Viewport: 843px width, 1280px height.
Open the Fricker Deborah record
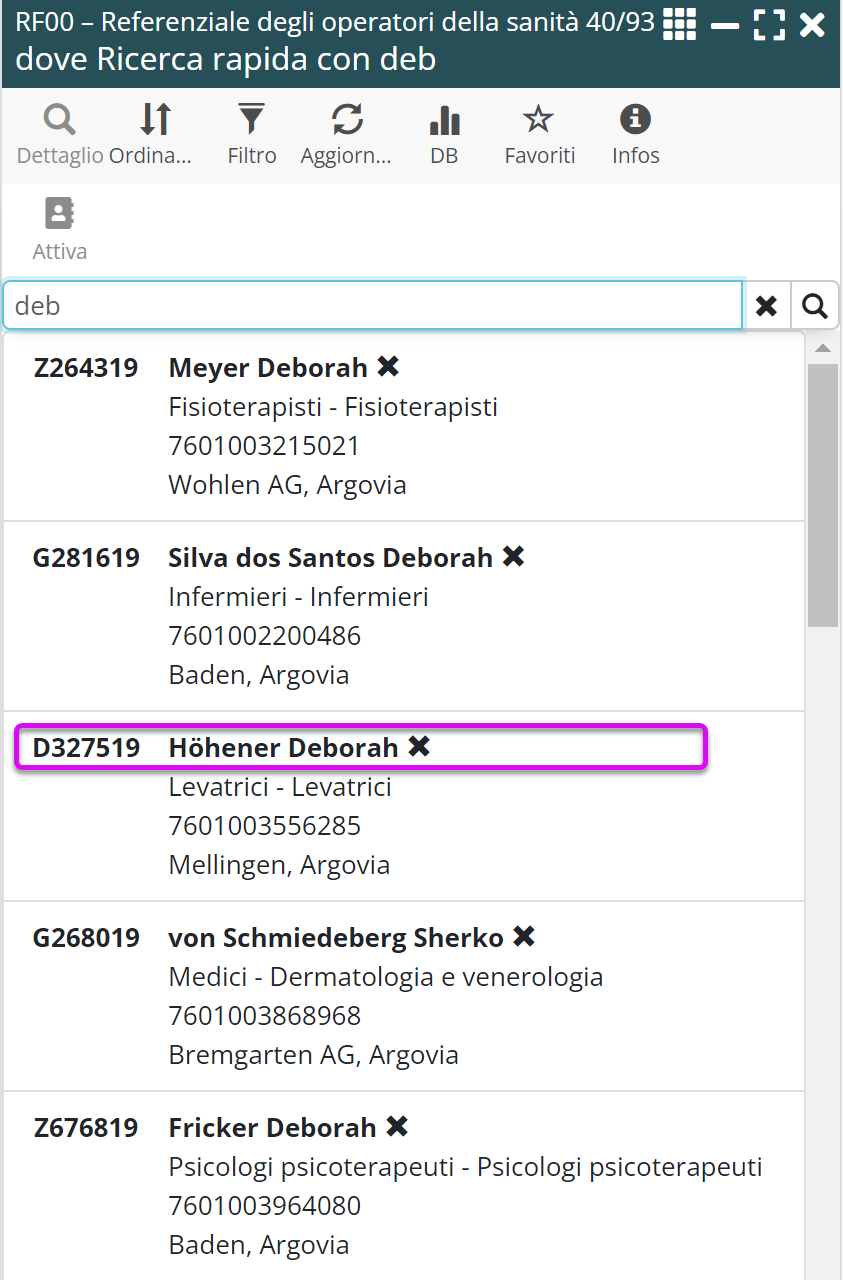tap(272, 1128)
